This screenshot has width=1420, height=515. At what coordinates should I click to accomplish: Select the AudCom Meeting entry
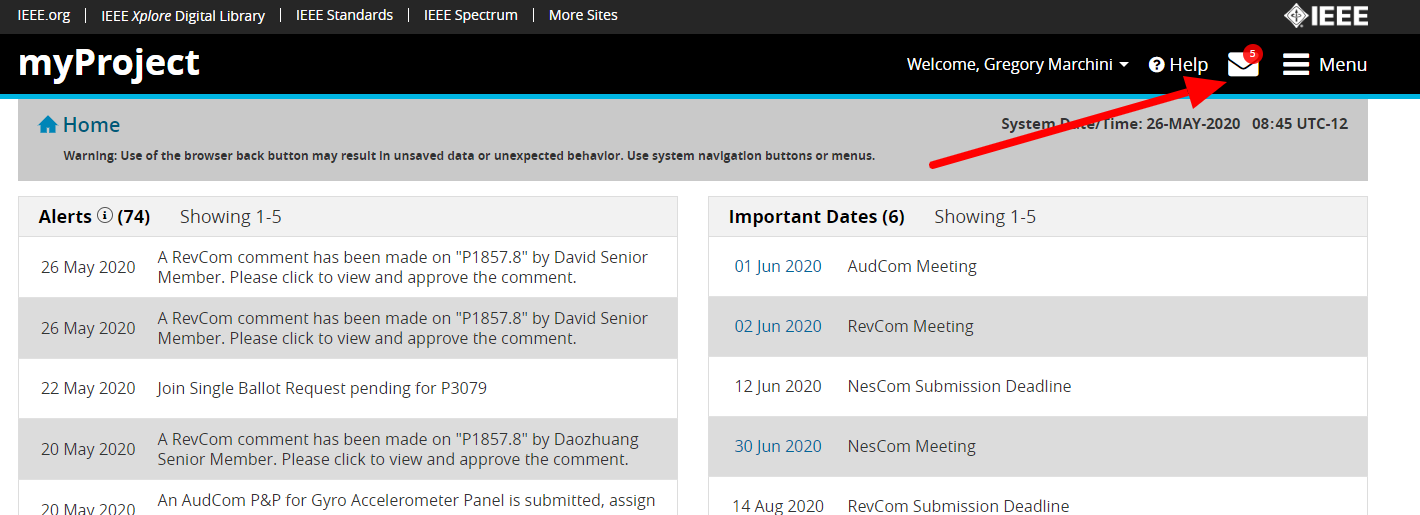(912, 266)
